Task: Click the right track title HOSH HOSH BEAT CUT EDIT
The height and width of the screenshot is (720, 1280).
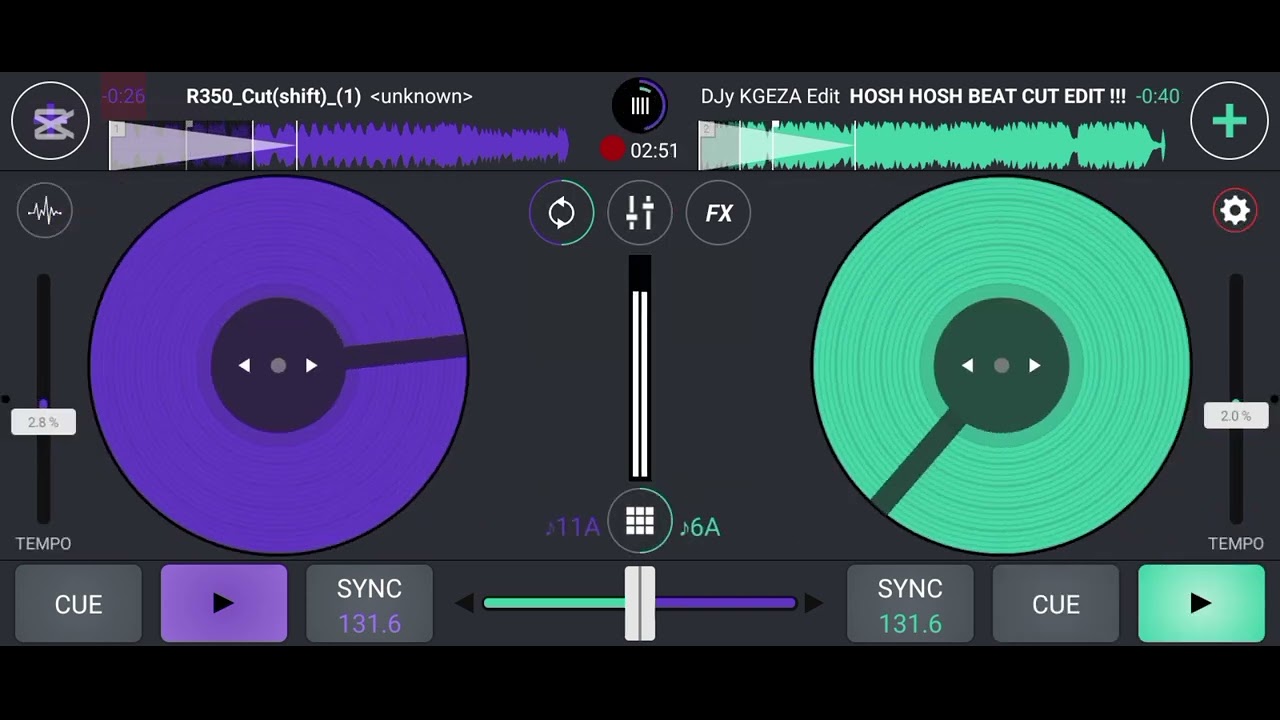Action: pyautogui.click(x=988, y=96)
